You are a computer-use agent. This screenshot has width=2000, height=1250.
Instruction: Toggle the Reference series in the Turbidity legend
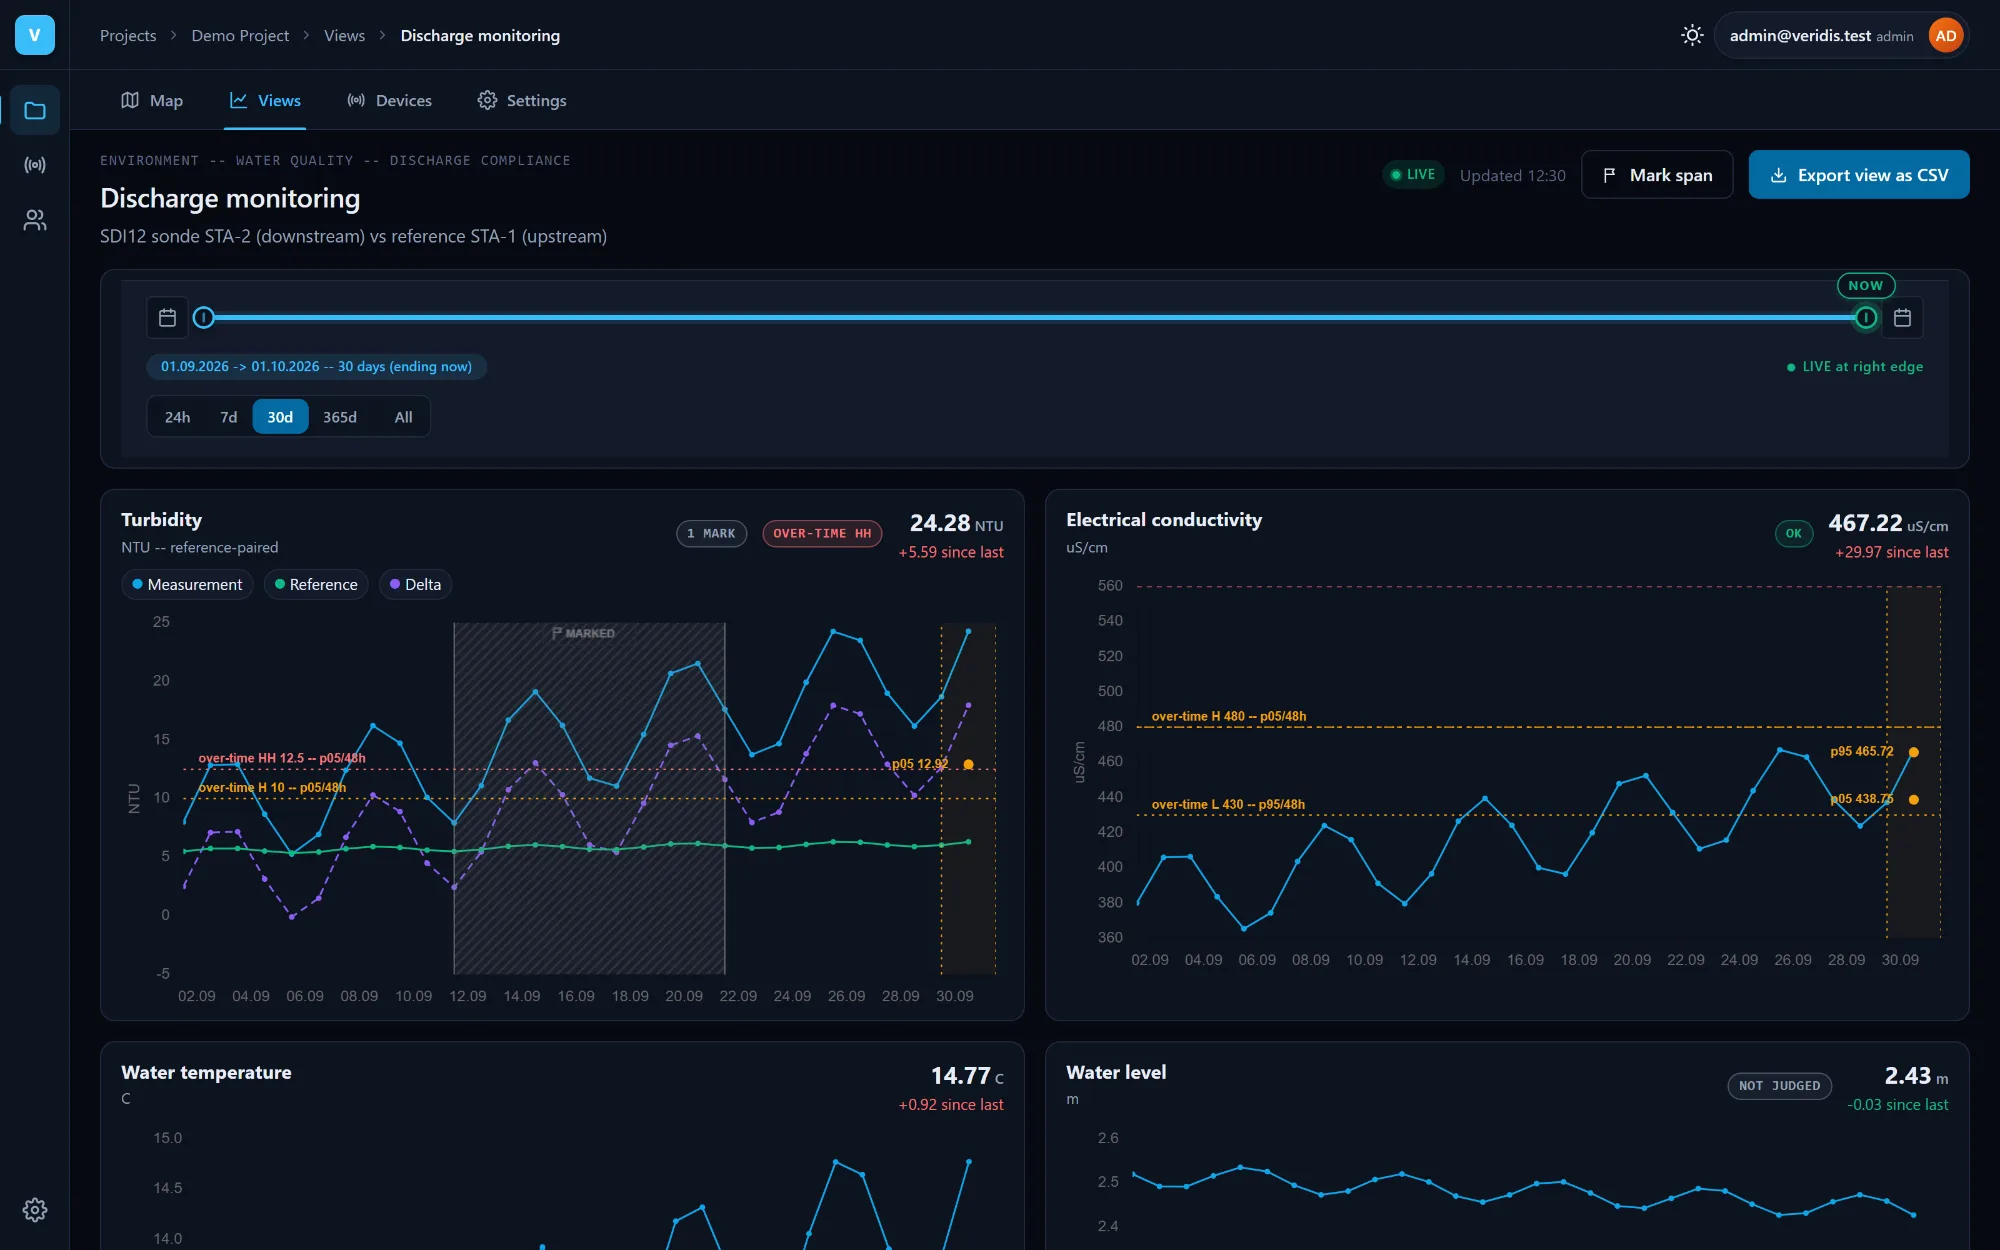tap(316, 584)
